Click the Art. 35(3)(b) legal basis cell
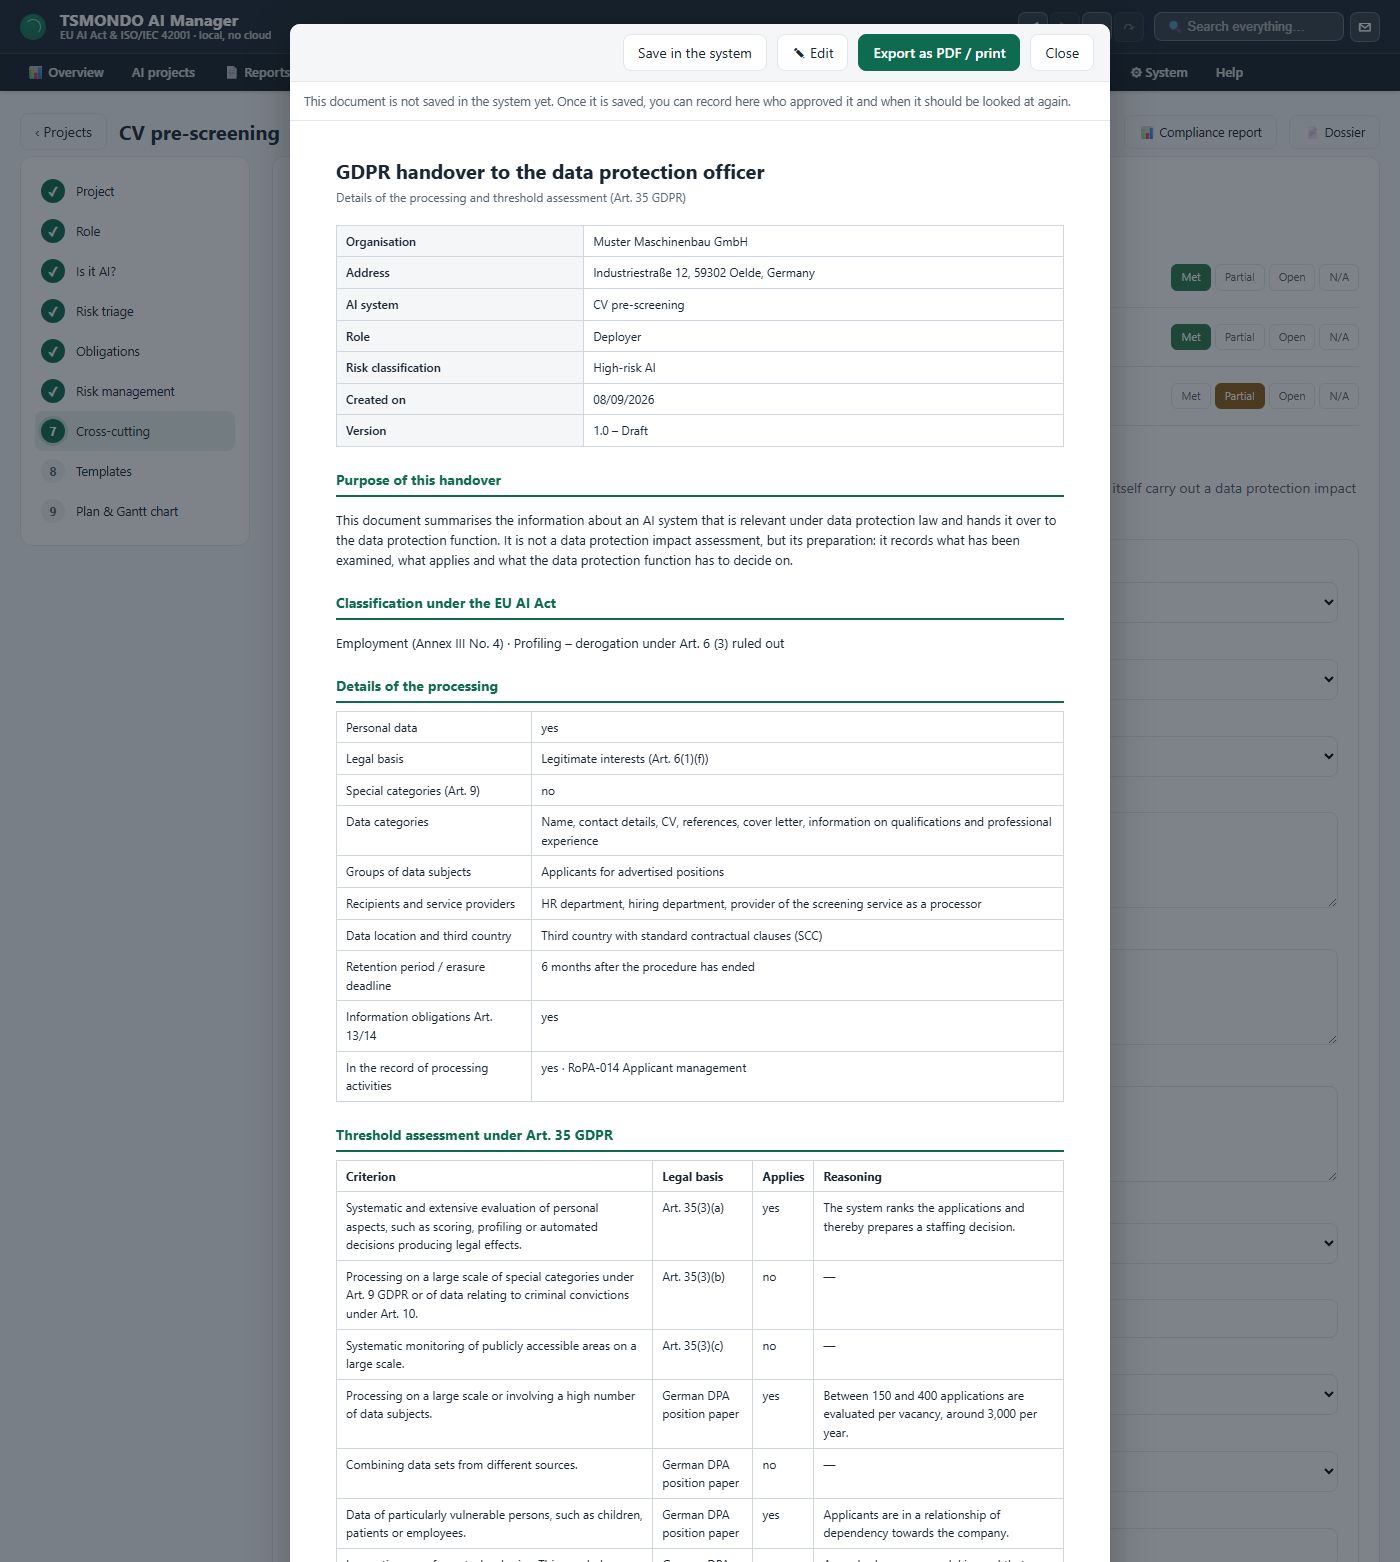 coord(702,1295)
